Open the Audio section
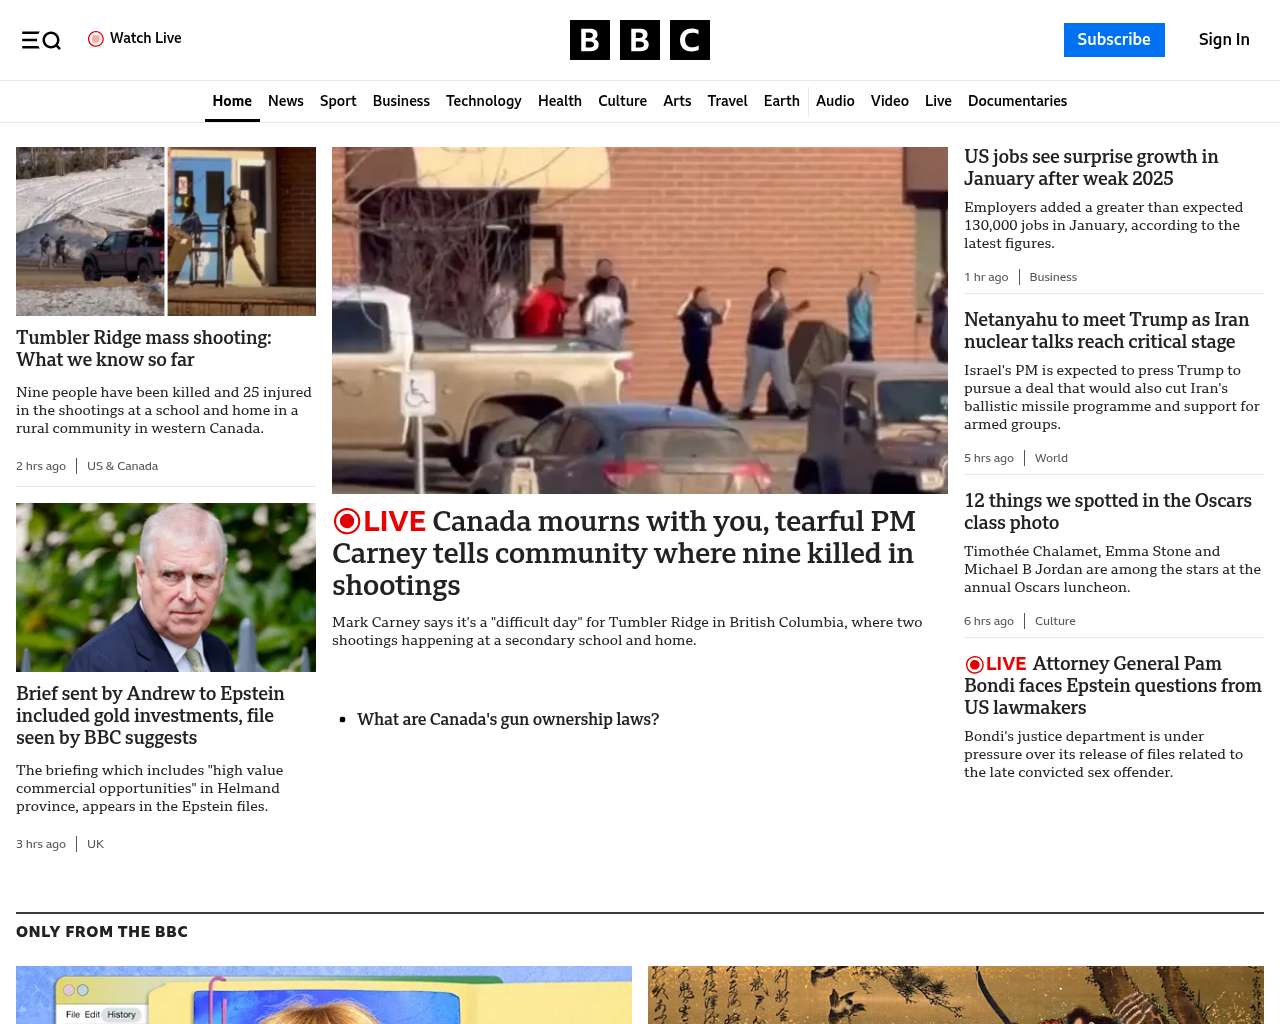The width and height of the screenshot is (1280, 1024). (x=835, y=101)
